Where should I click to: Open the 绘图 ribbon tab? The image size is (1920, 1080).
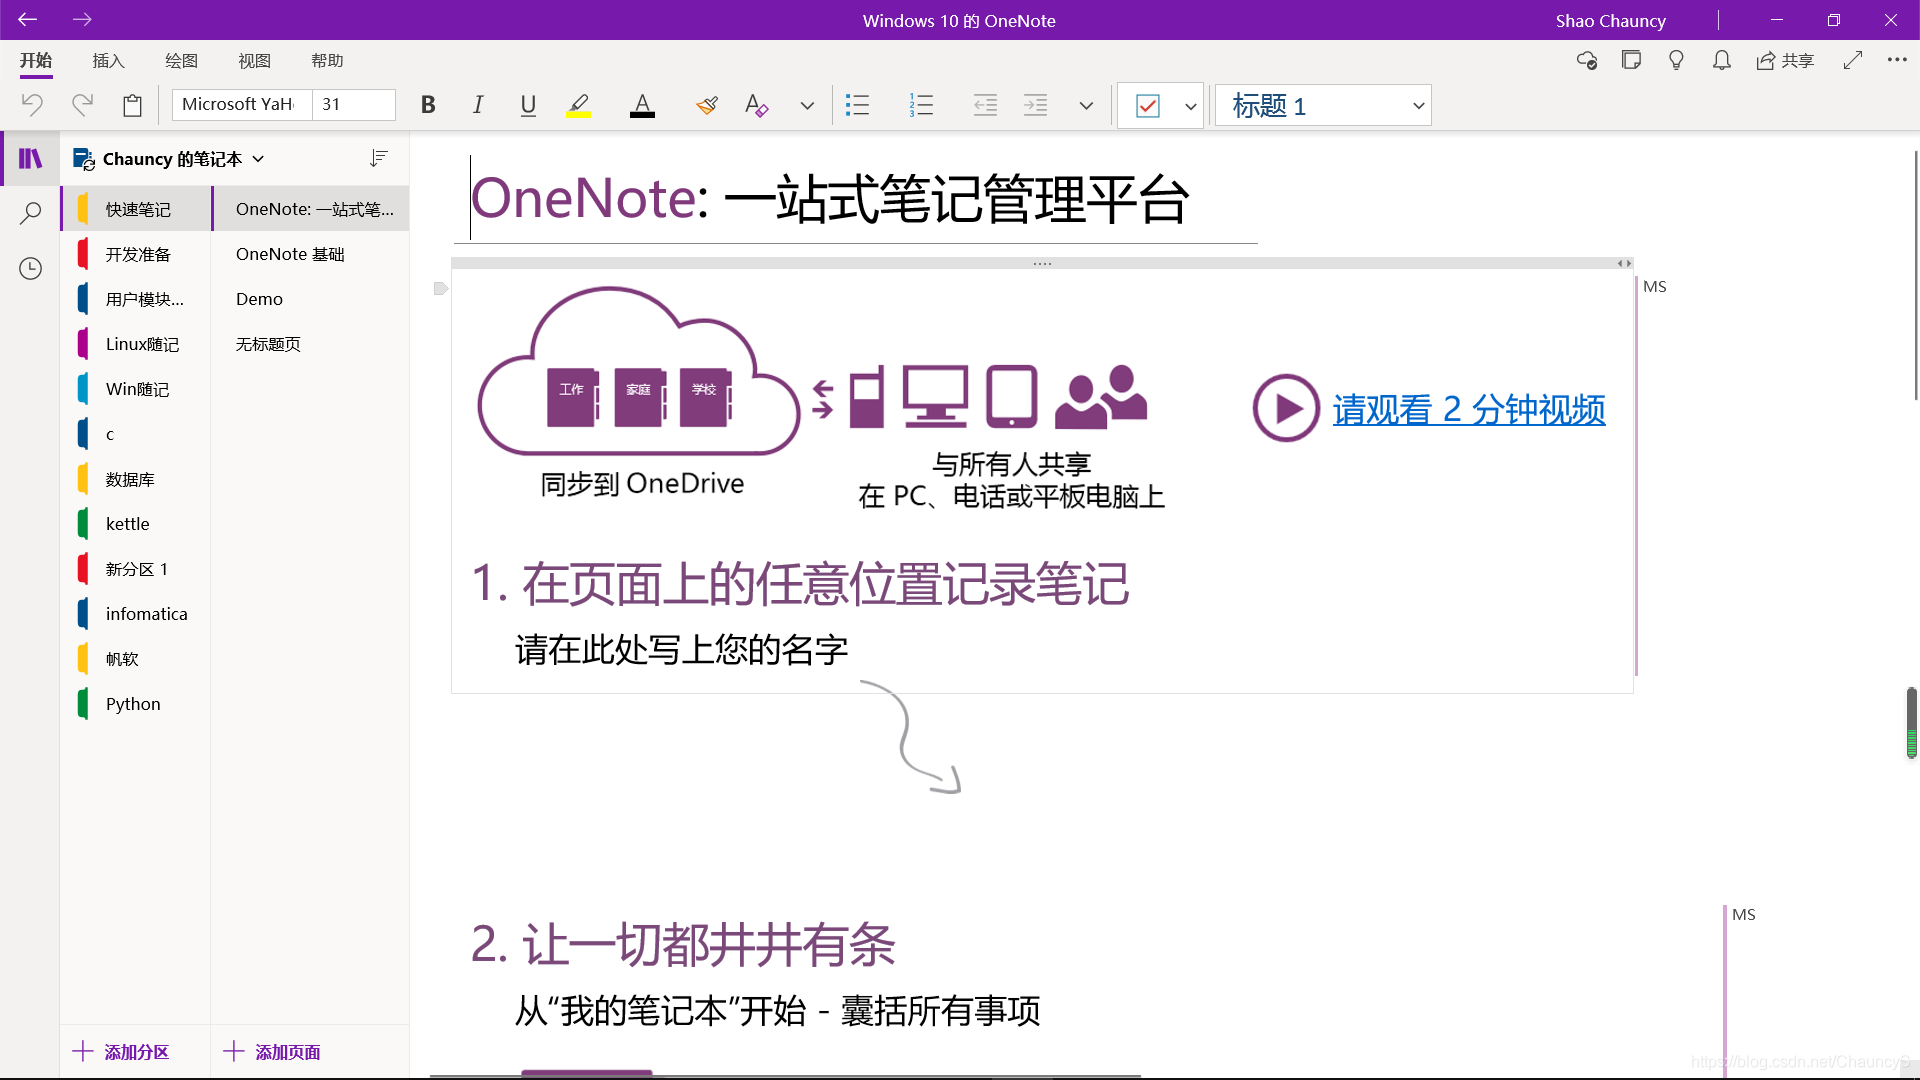coord(181,61)
